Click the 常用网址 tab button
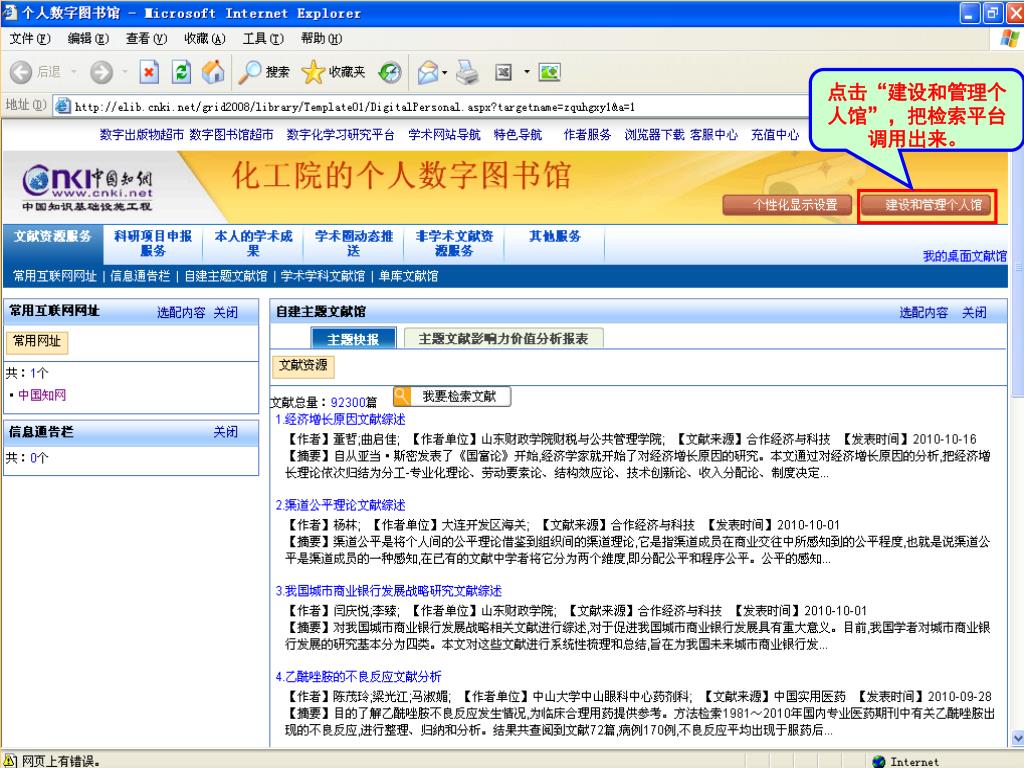This screenshot has width=1024, height=768. (37, 341)
